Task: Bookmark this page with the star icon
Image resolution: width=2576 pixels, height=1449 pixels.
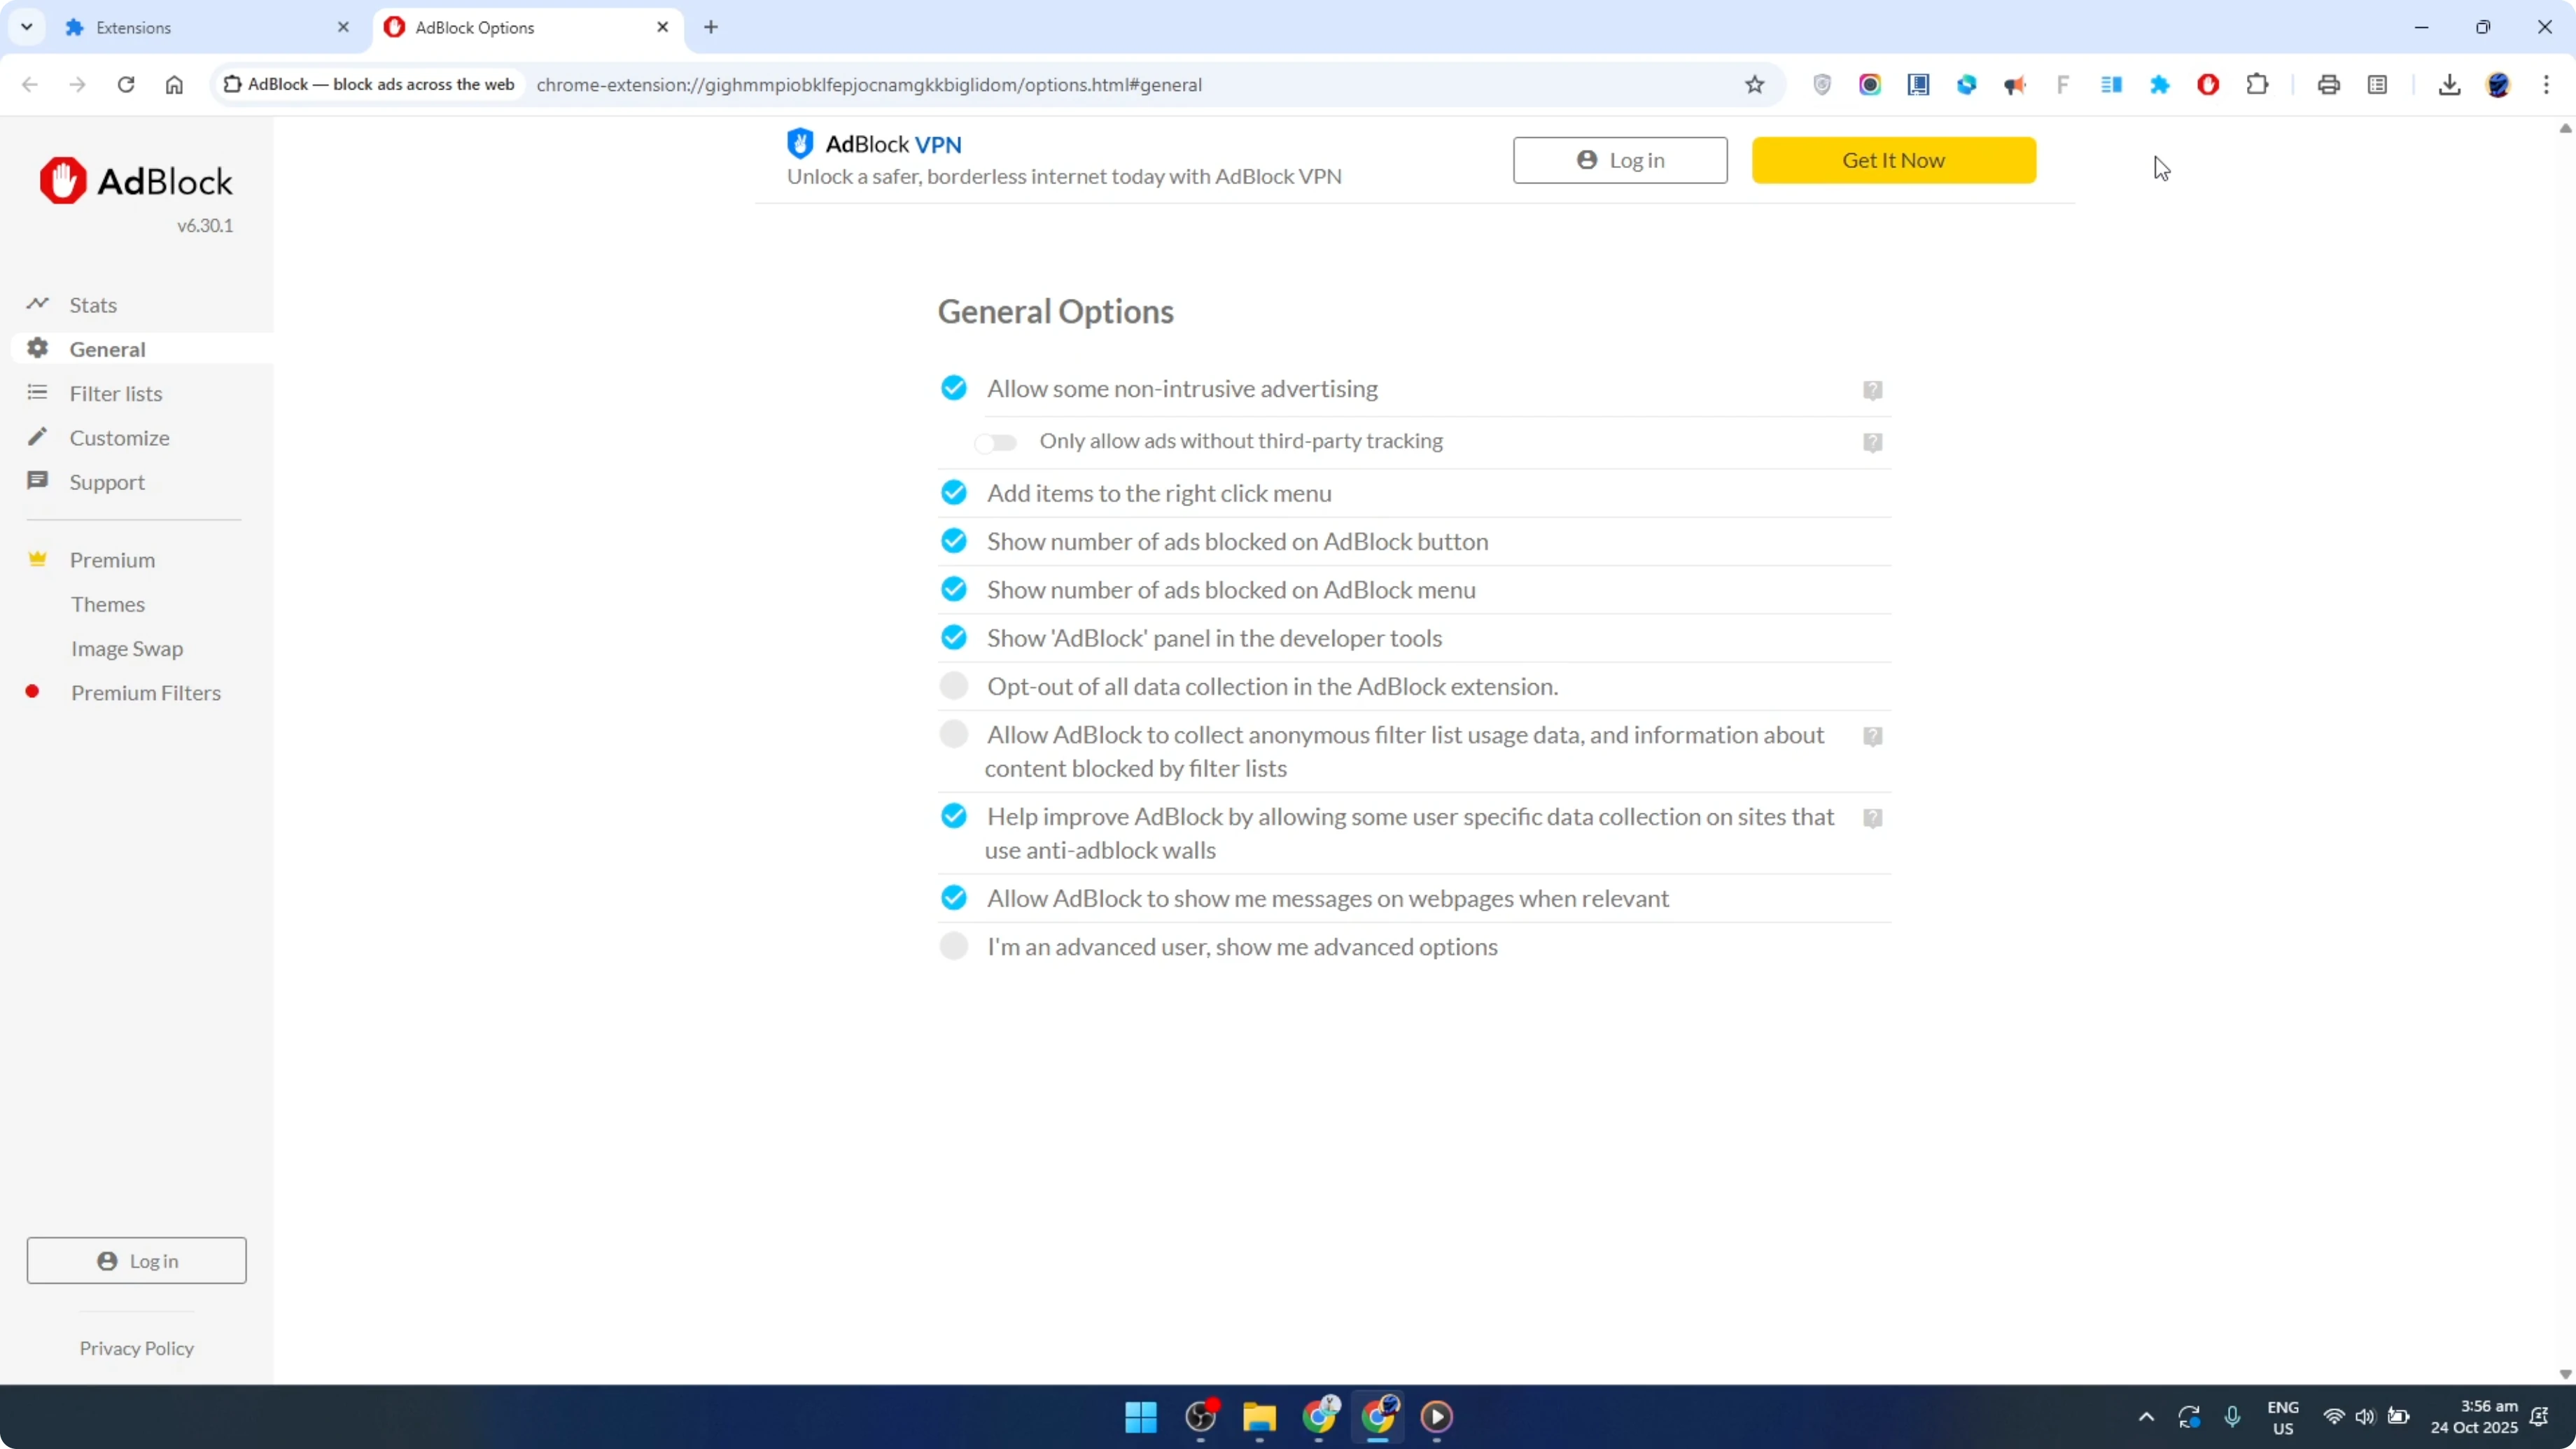Action: point(1756,85)
